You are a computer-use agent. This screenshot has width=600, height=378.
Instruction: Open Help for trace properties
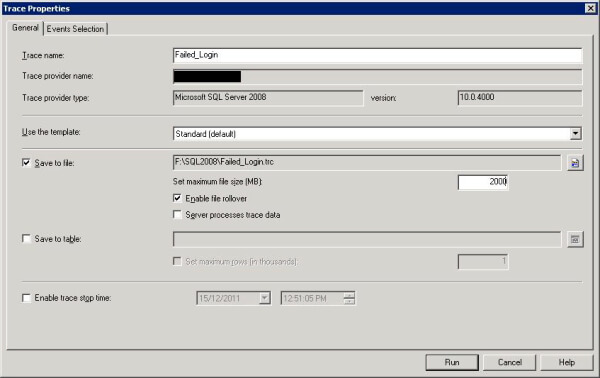(566, 362)
